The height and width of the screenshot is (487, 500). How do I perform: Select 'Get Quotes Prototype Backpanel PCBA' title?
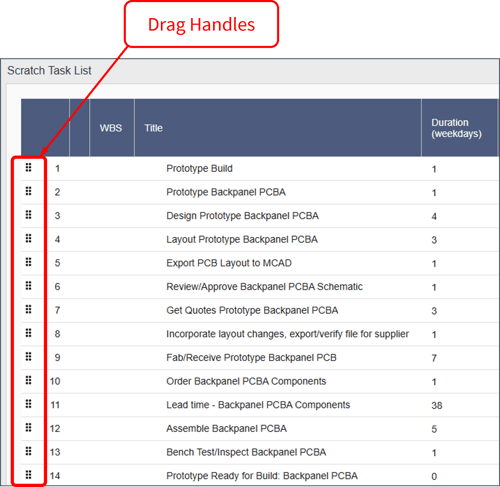(x=252, y=310)
